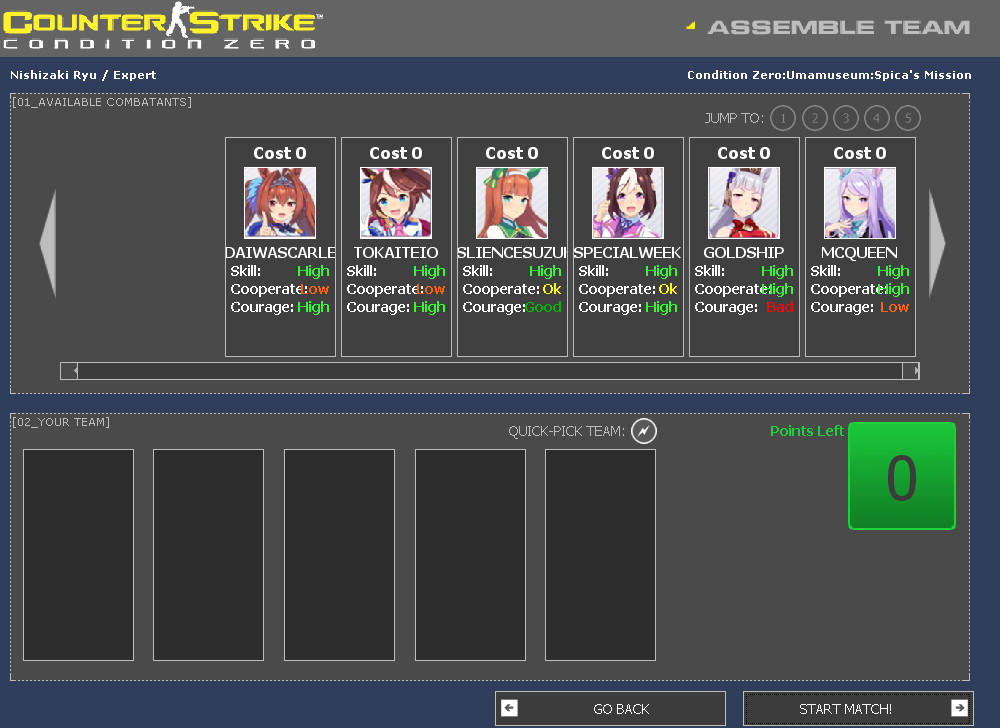Click the MCQUEEN name label

[x=859, y=252]
